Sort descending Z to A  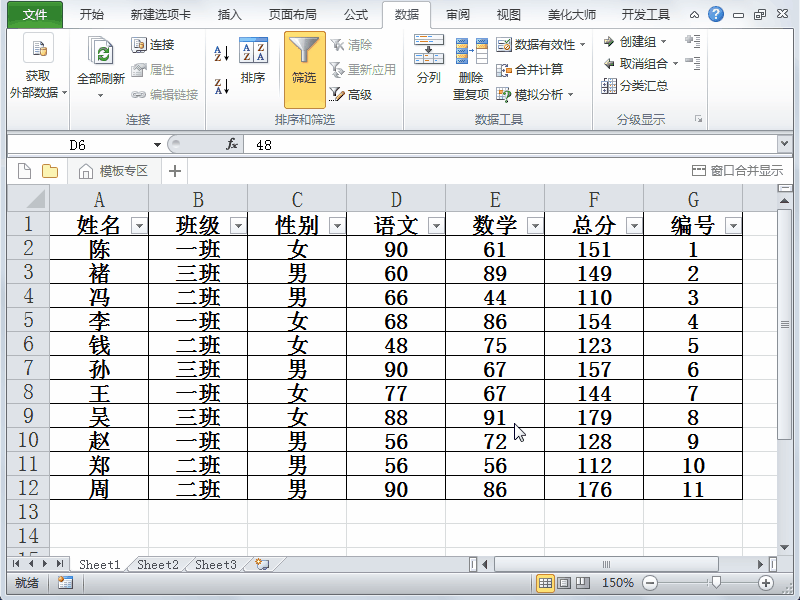pos(221,87)
